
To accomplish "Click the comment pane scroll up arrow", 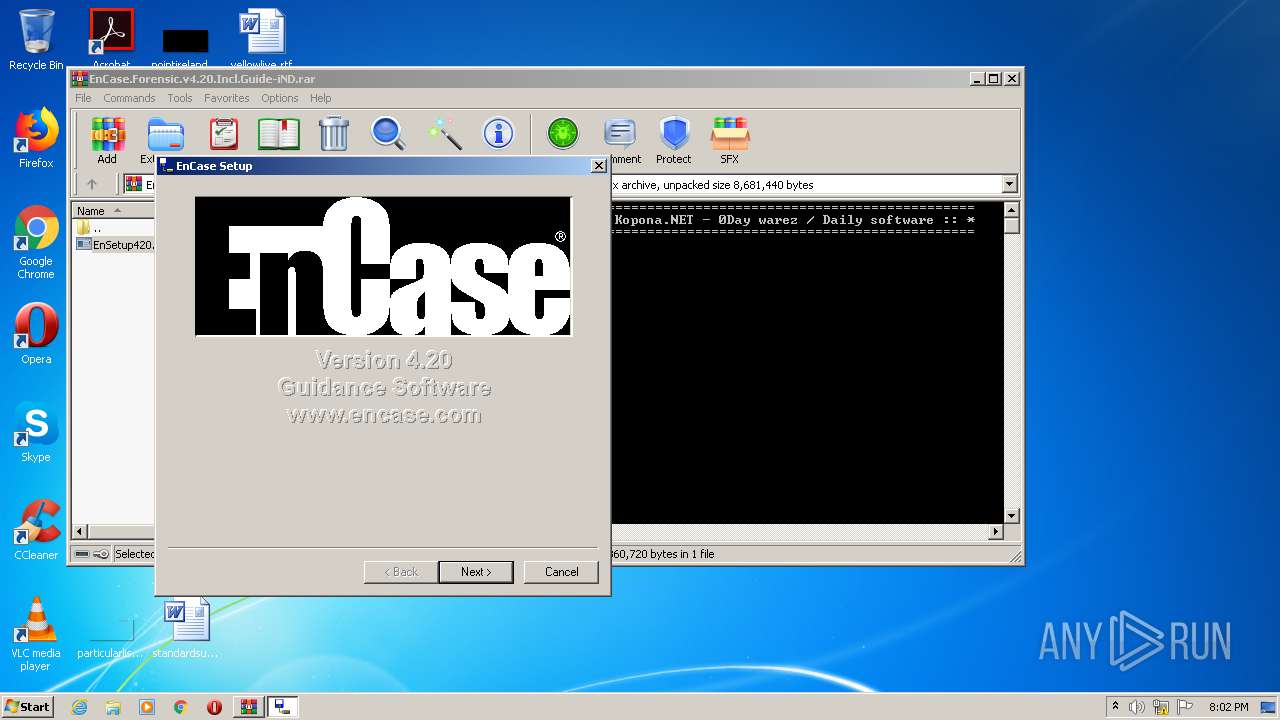I will click(x=1011, y=210).
